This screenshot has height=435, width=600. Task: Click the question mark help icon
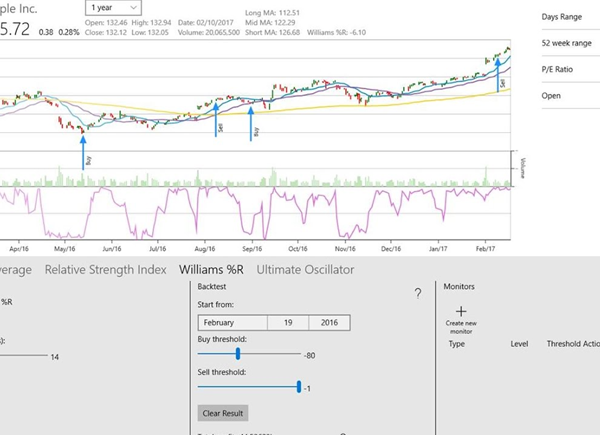click(417, 293)
